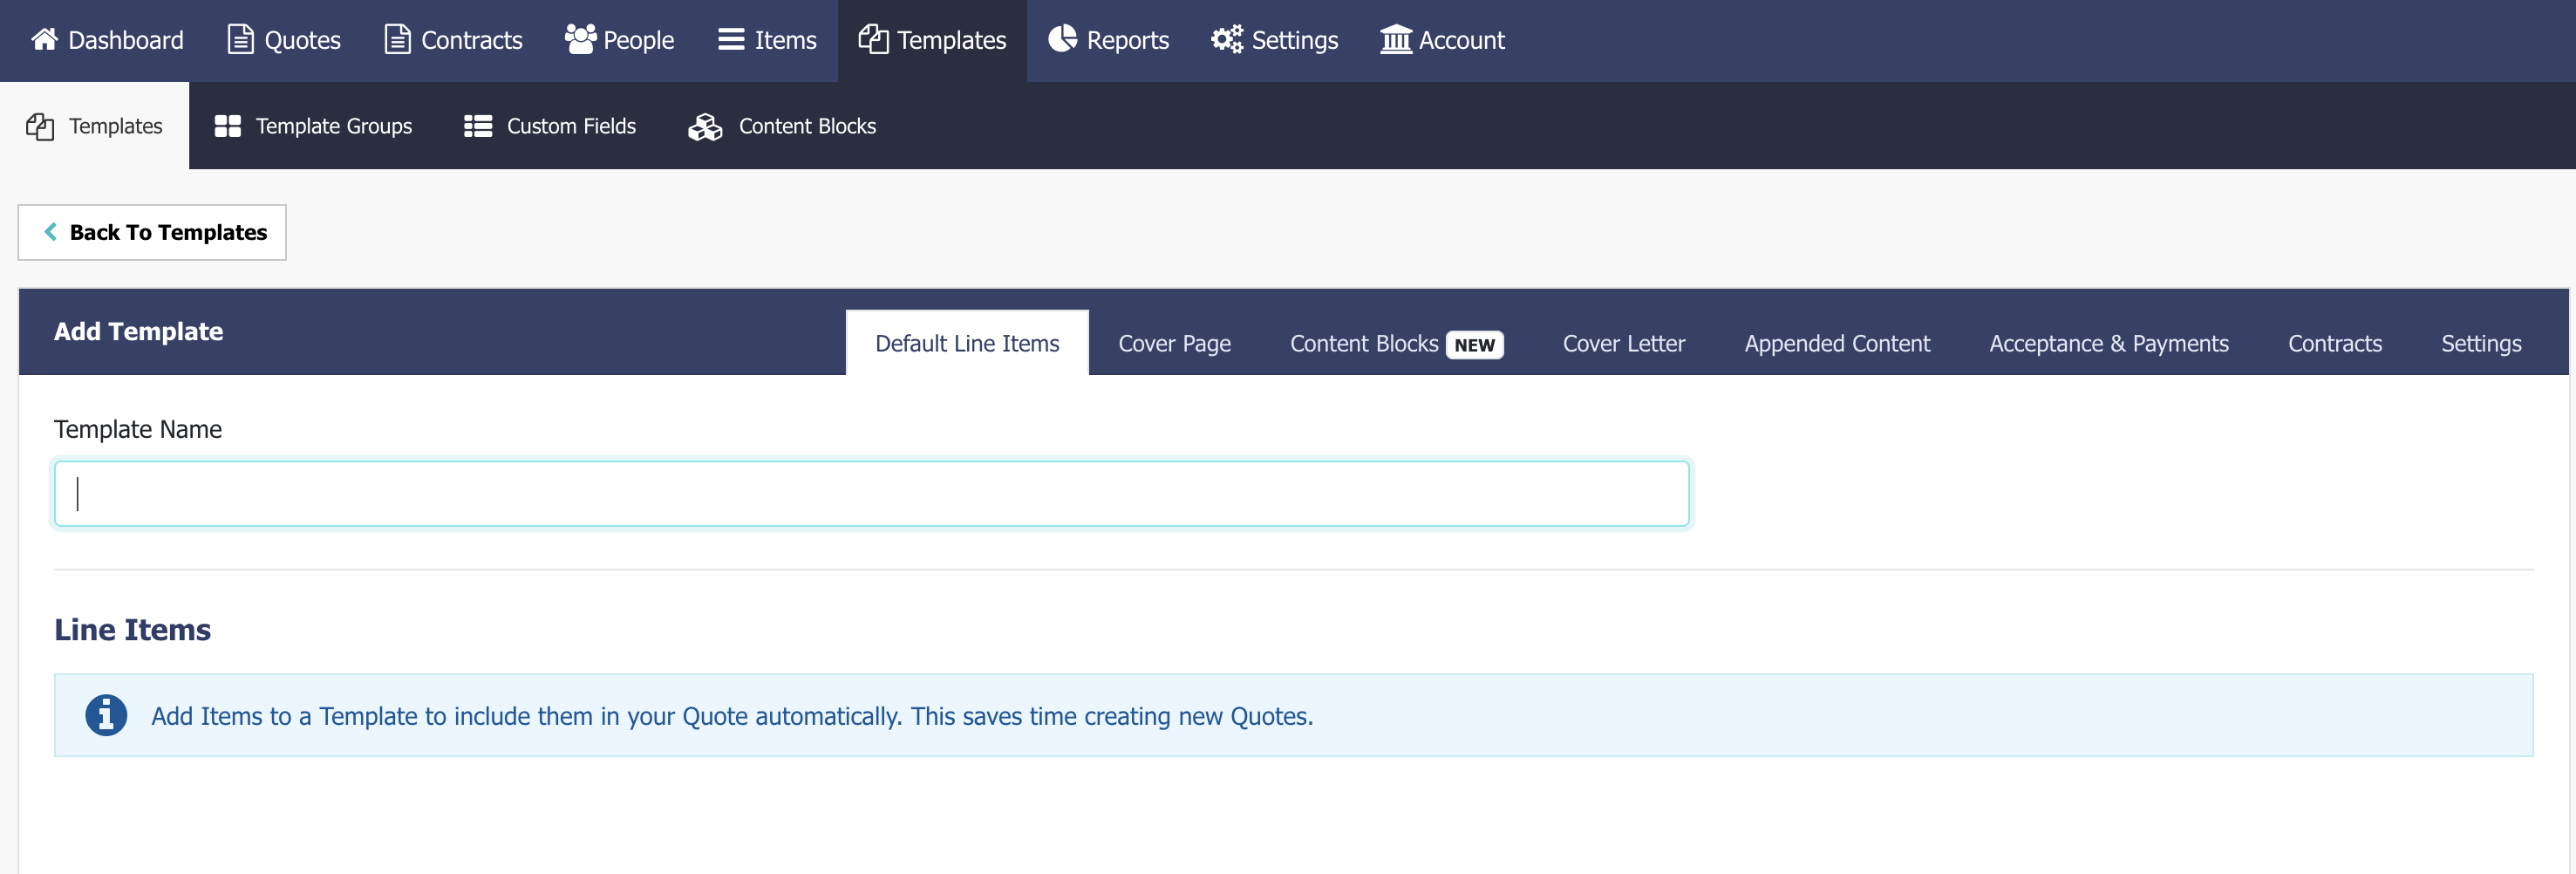Click the Back To Templates button
Viewport: 2576px width, 874px height.
tap(152, 232)
